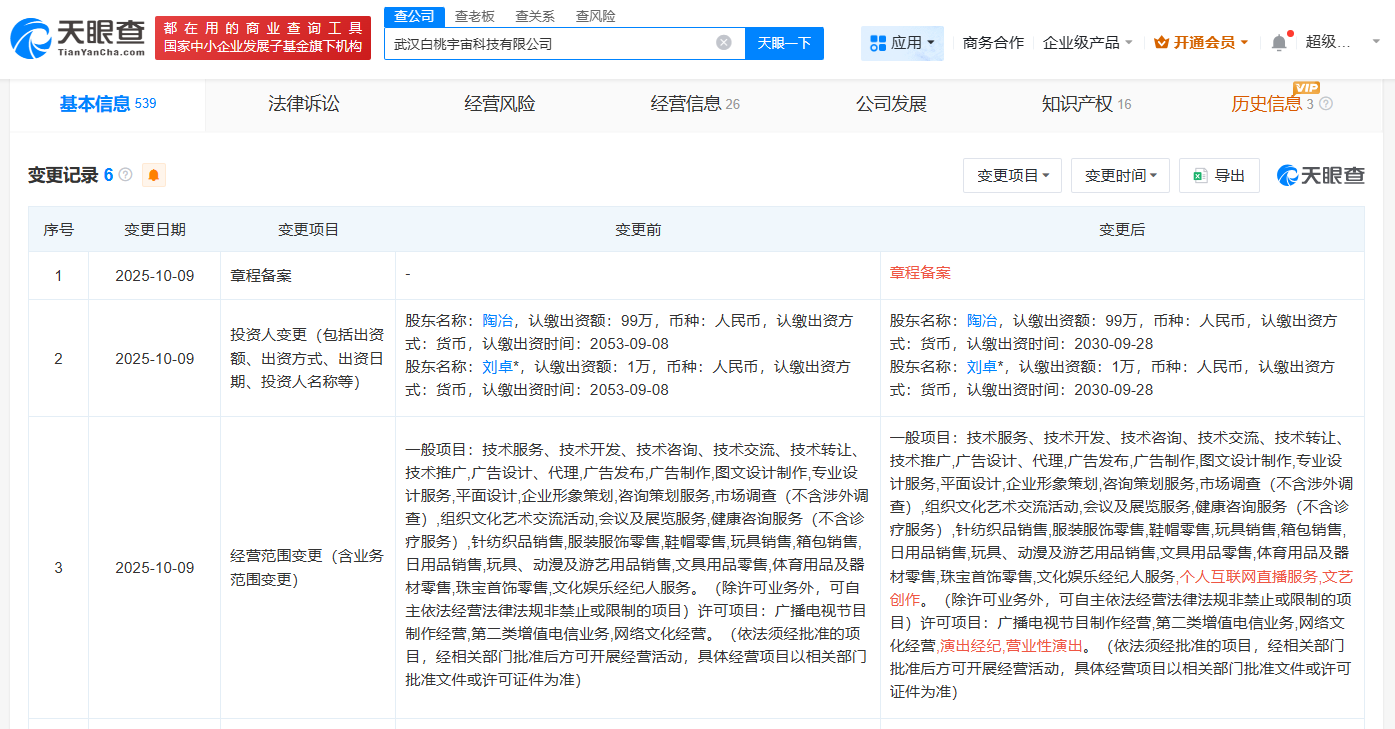The height and width of the screenshot is (729, 1395).
Task: Click the Excel icon inside 导出 button
Action: [1199, 175]
